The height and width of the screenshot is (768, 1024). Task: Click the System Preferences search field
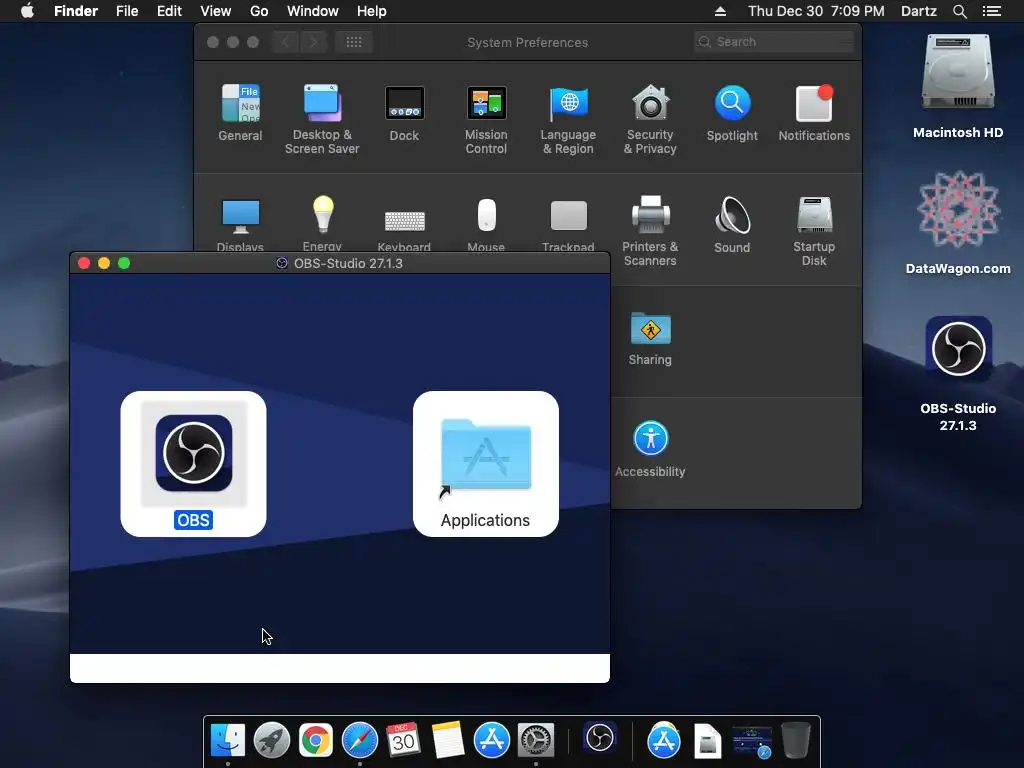point(774,42)
